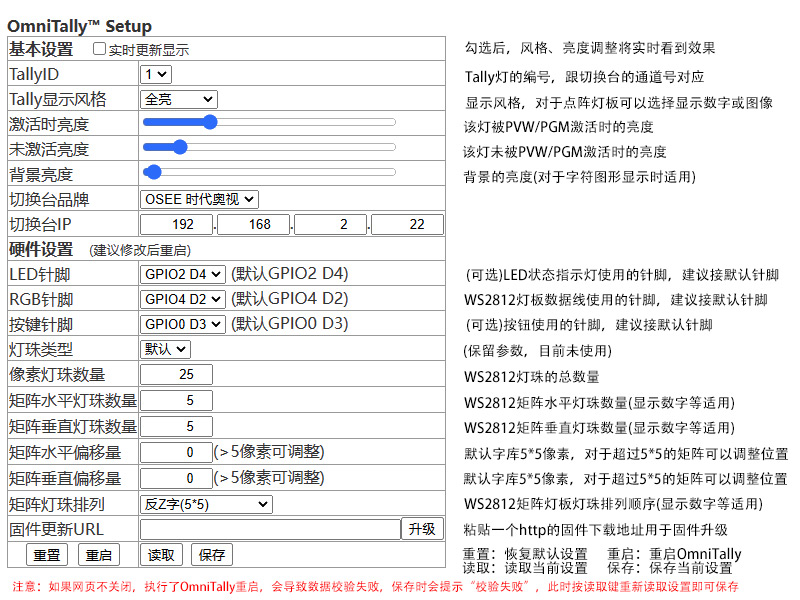Click the 重启 restart button

(98, 555)
